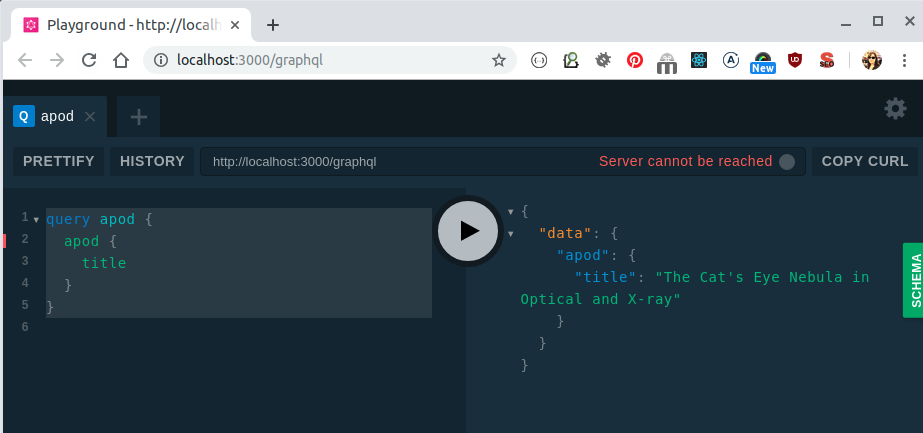Close the apod query tab
Viewport: 923px width, 433px height.
tap(90, 116)
